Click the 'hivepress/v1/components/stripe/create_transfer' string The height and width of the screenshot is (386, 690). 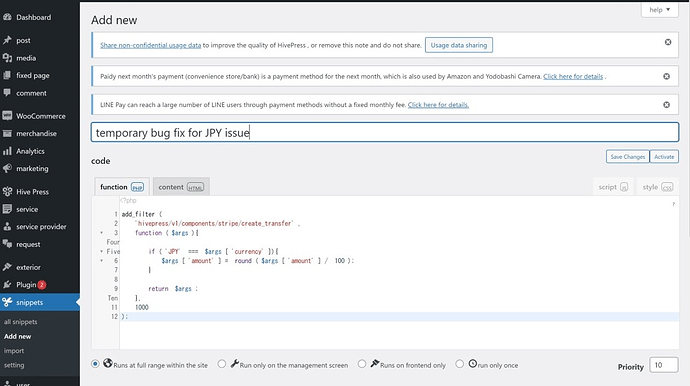[x=214, y=224]
